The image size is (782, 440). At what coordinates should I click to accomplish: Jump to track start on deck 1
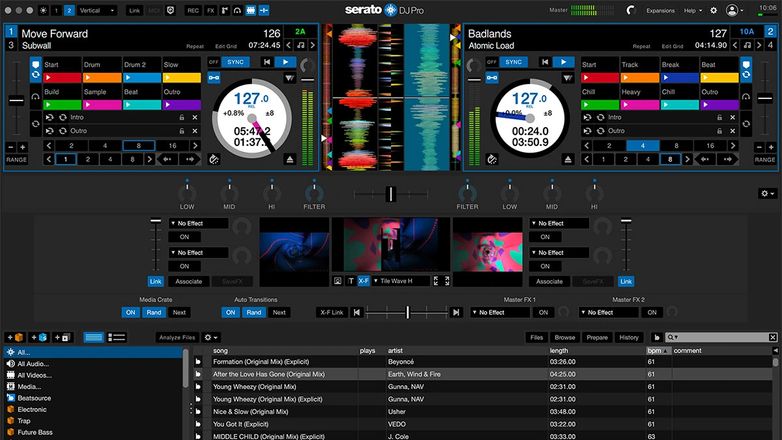(267, 62)
